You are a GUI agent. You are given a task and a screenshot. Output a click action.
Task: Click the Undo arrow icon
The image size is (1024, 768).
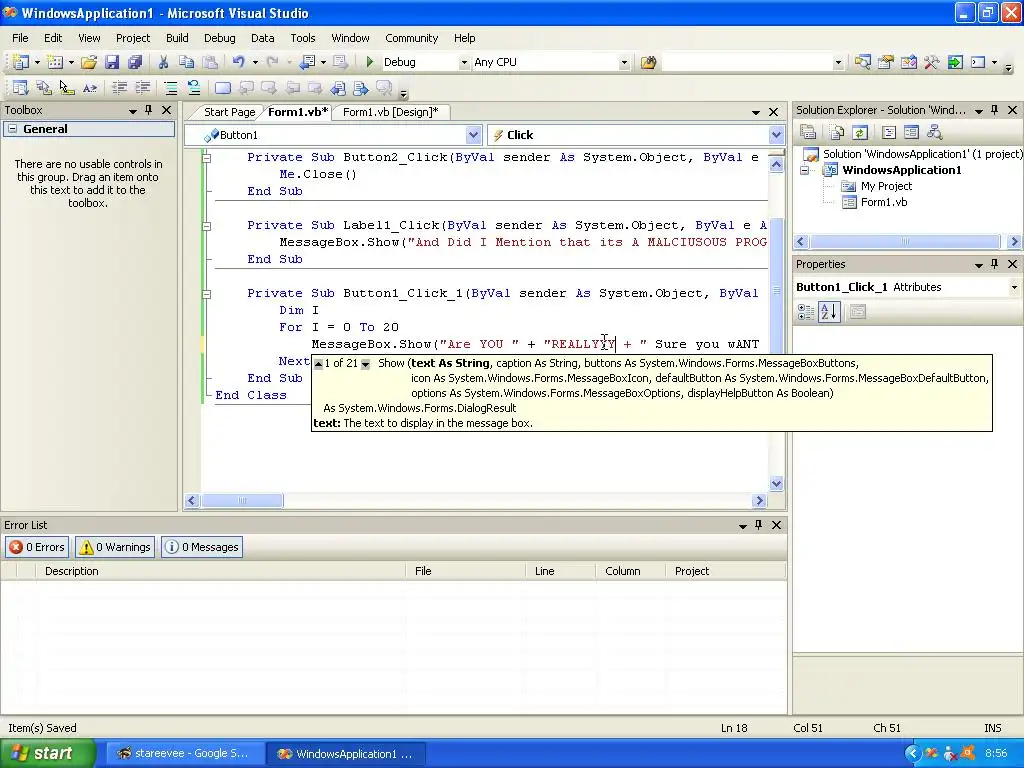238,62
